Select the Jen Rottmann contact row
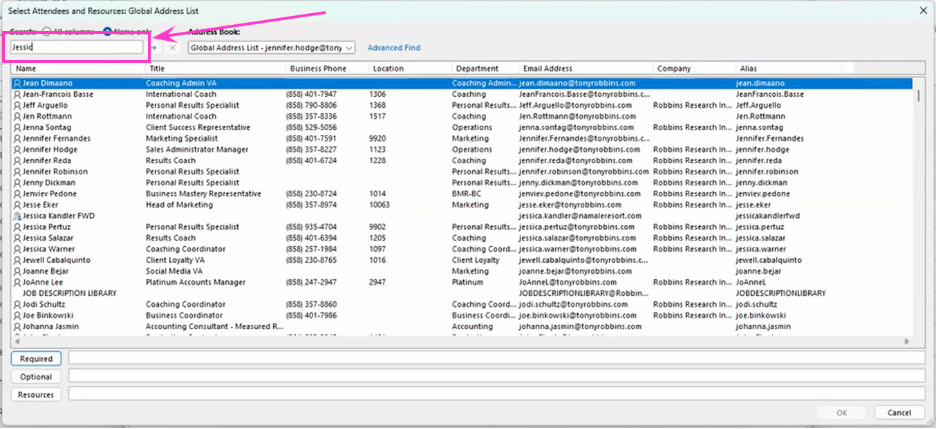Viewport: 936px width, 429px height. pos(461,116)
